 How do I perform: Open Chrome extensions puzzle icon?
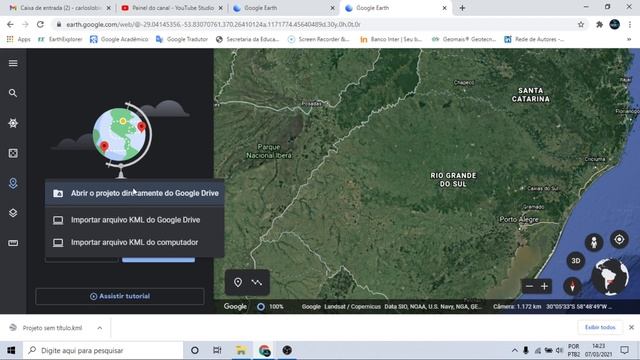pos(599,24)
